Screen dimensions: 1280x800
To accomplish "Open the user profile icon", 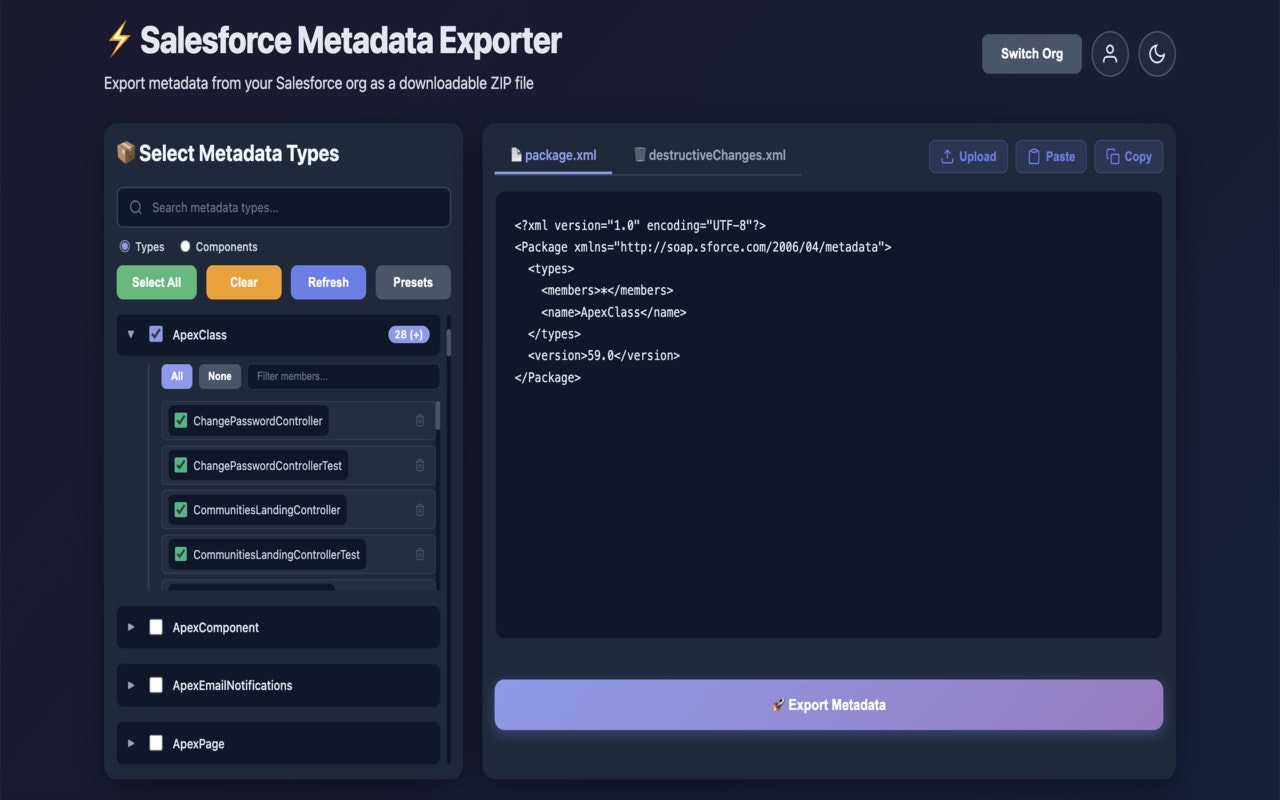I will 1110,54.
